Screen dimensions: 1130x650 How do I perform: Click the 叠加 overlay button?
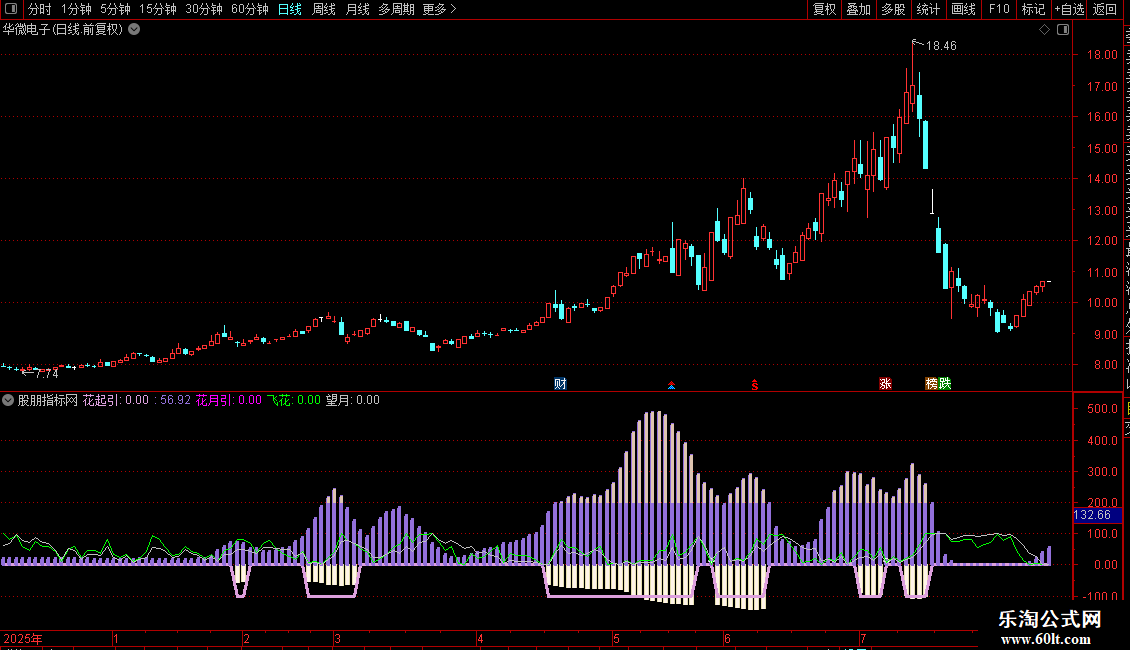coord(858,9)
